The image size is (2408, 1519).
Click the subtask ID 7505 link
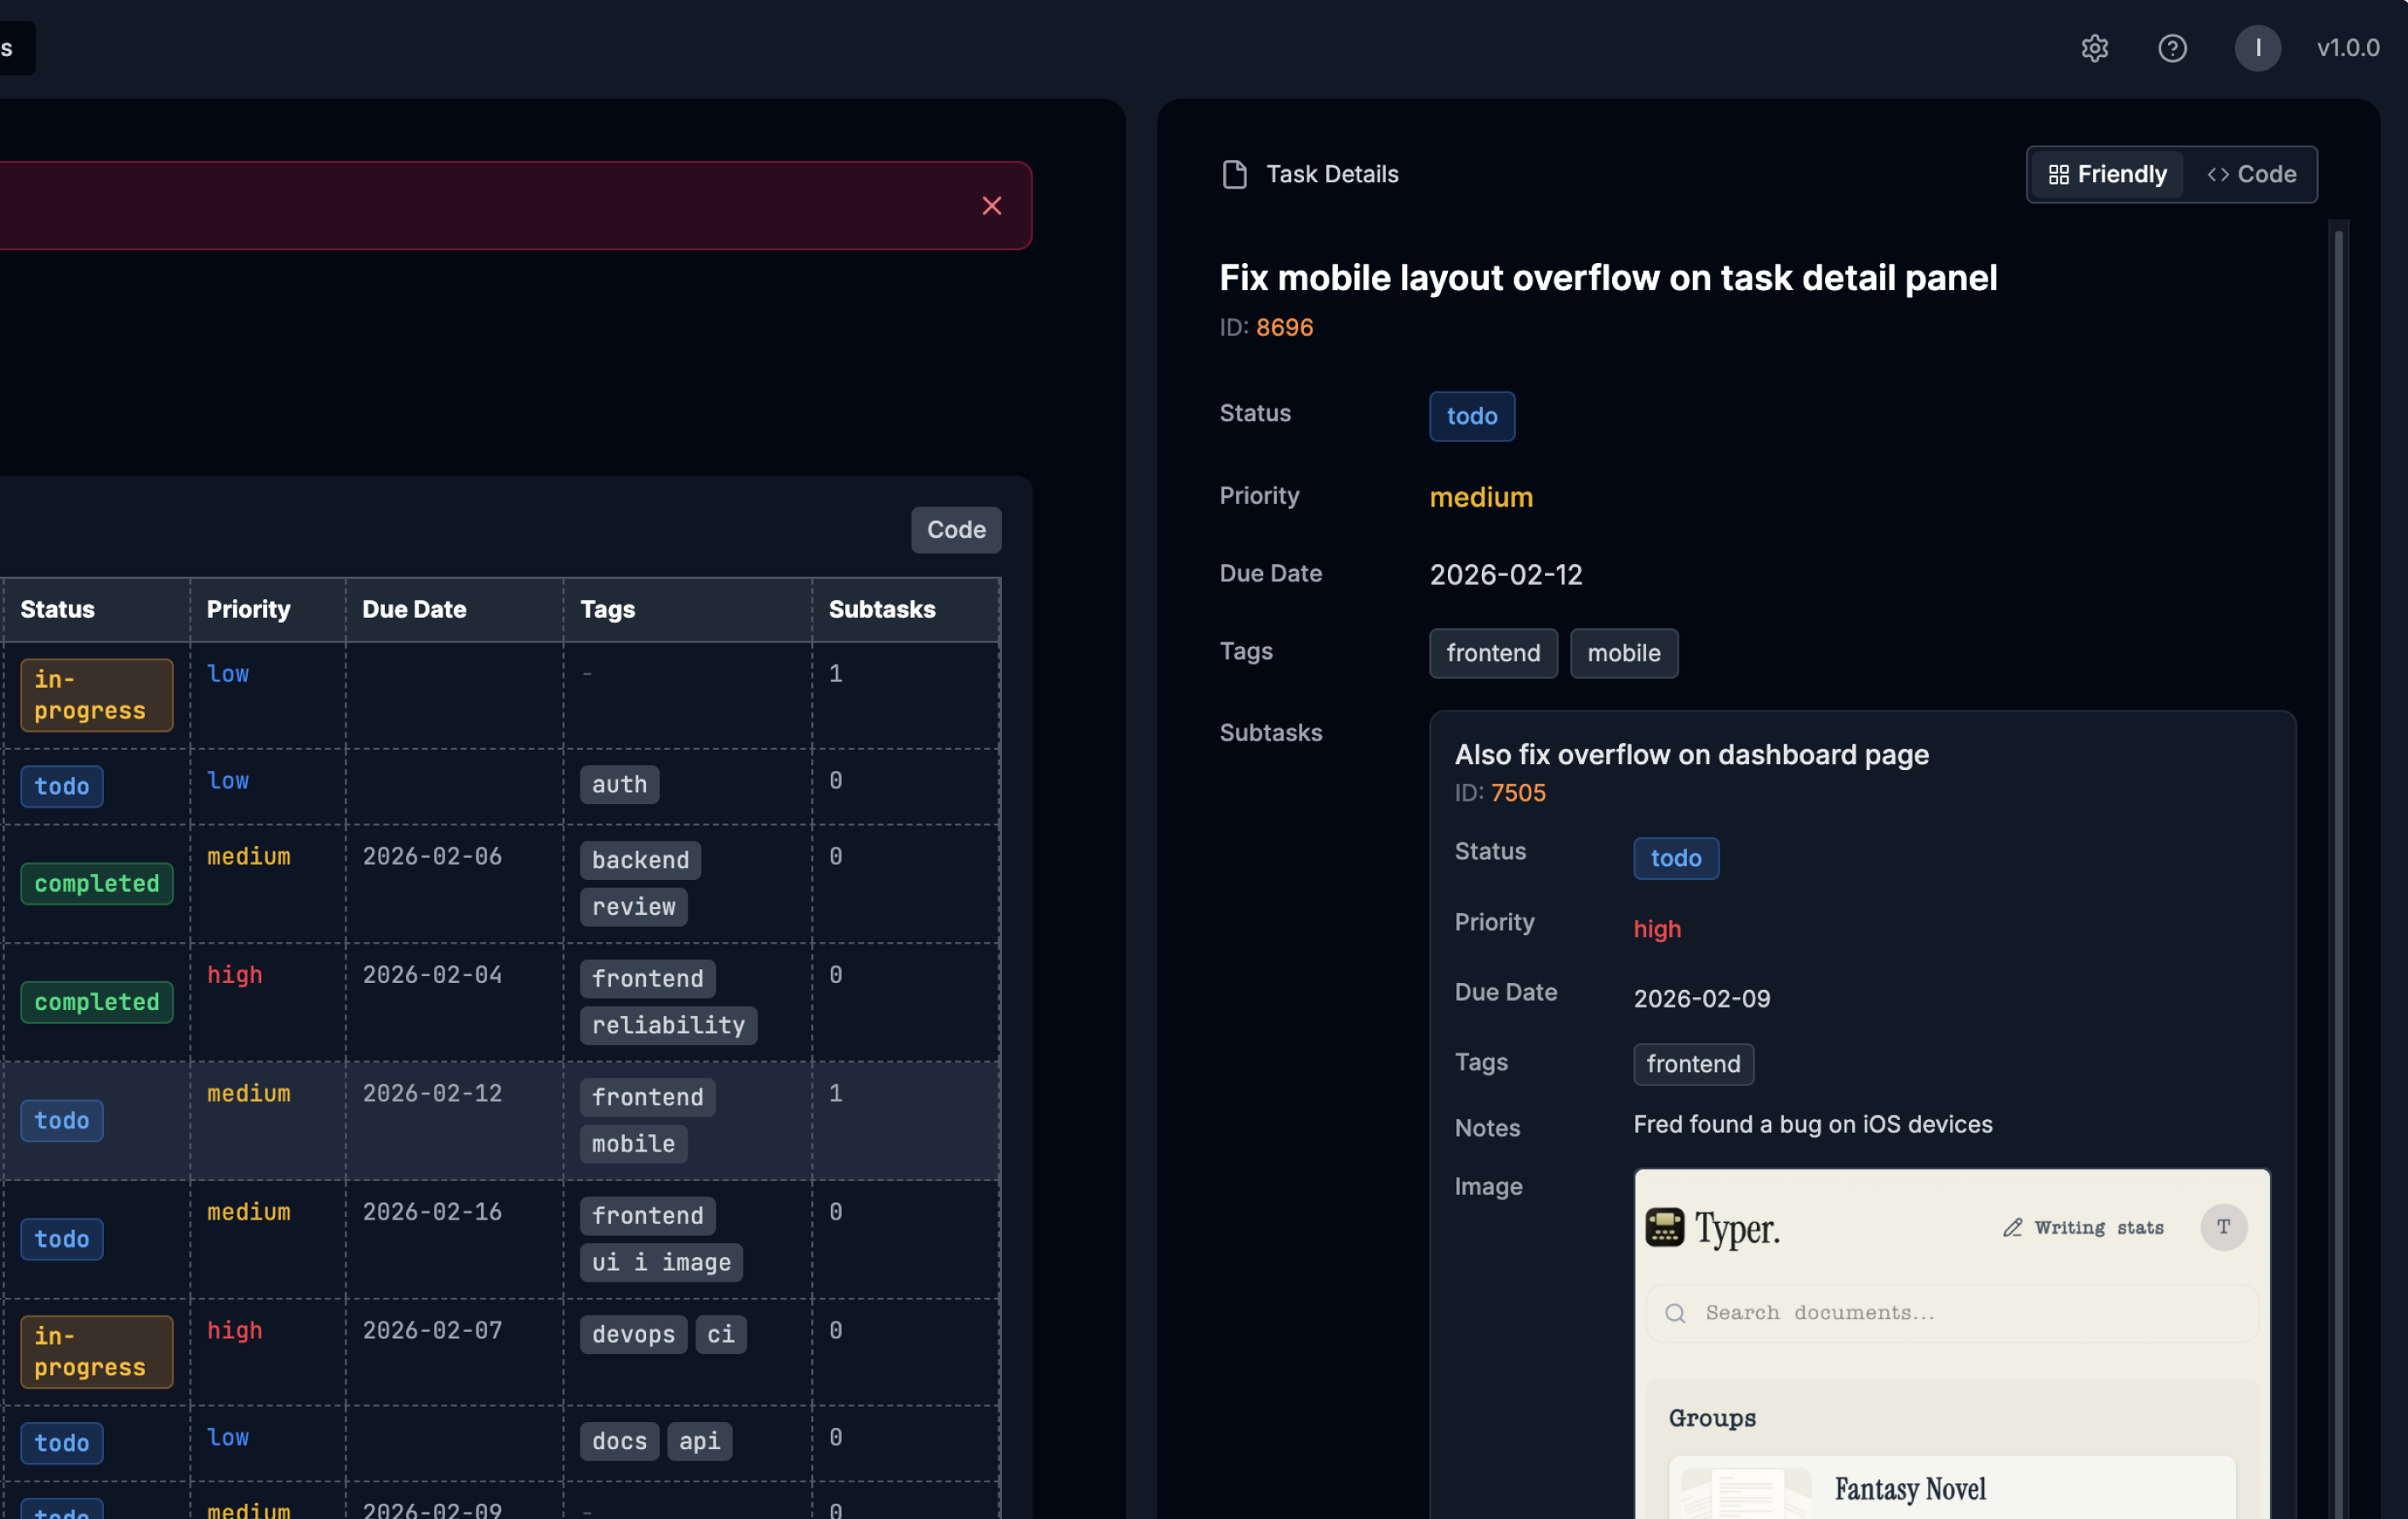1518,792
